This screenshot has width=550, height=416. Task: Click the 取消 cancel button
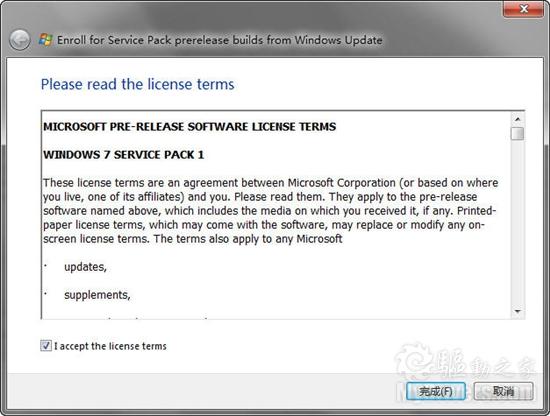pos(503,391)
